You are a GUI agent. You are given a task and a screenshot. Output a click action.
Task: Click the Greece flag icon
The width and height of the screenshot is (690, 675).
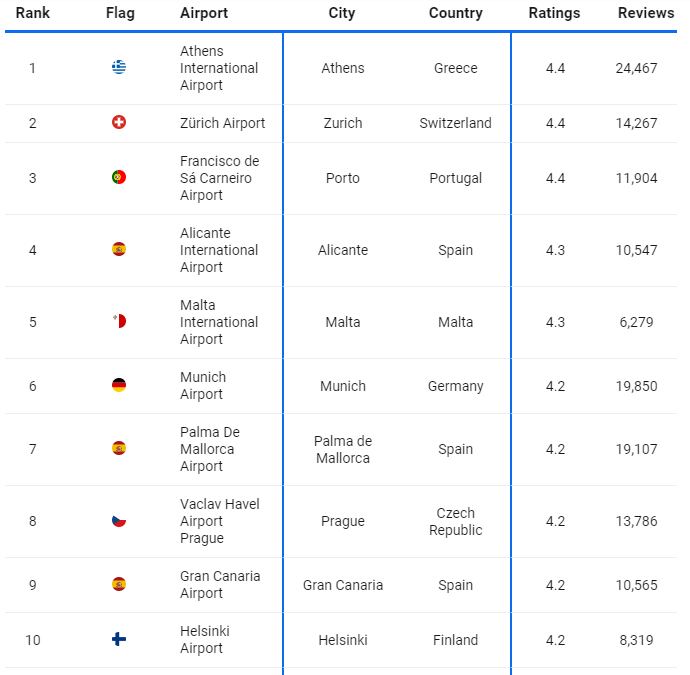pos(119,68)
